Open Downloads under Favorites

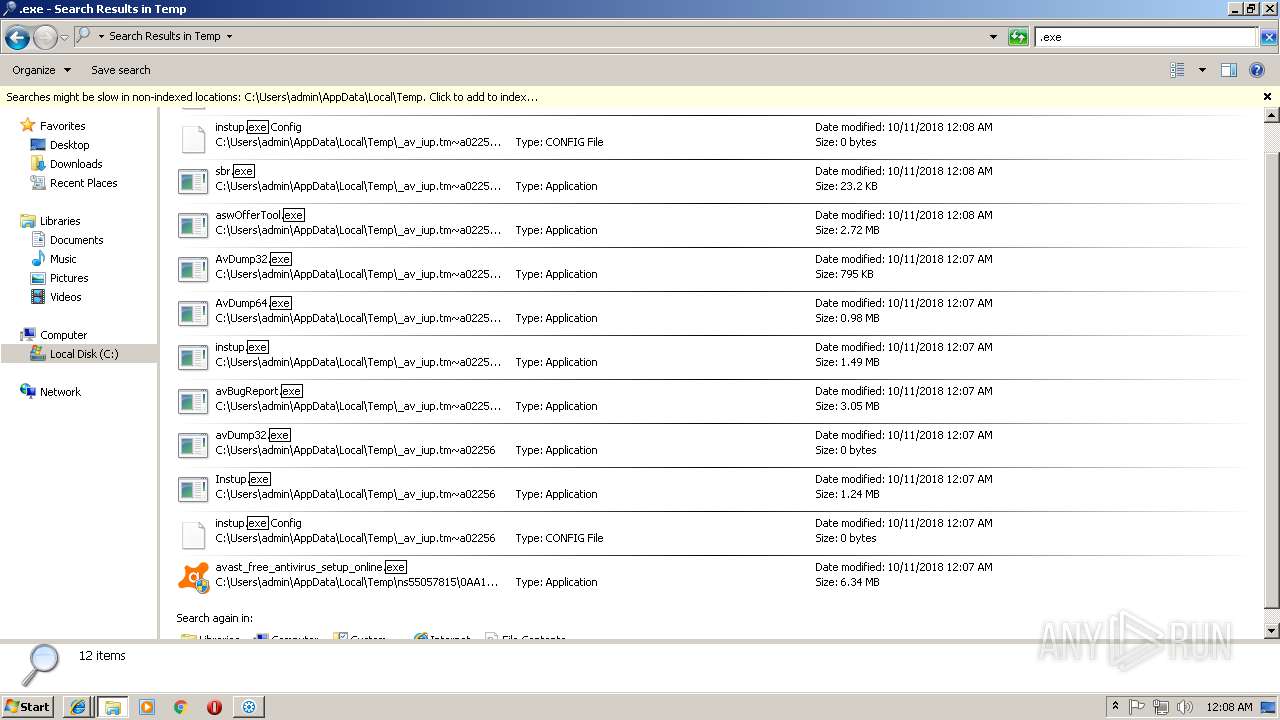[76, 164]
